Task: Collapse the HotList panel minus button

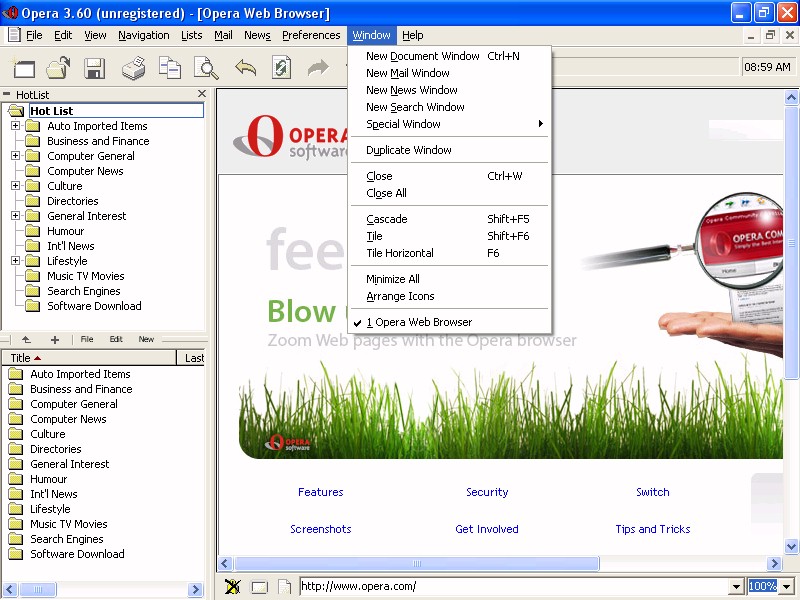Action: tap(7, 94)
